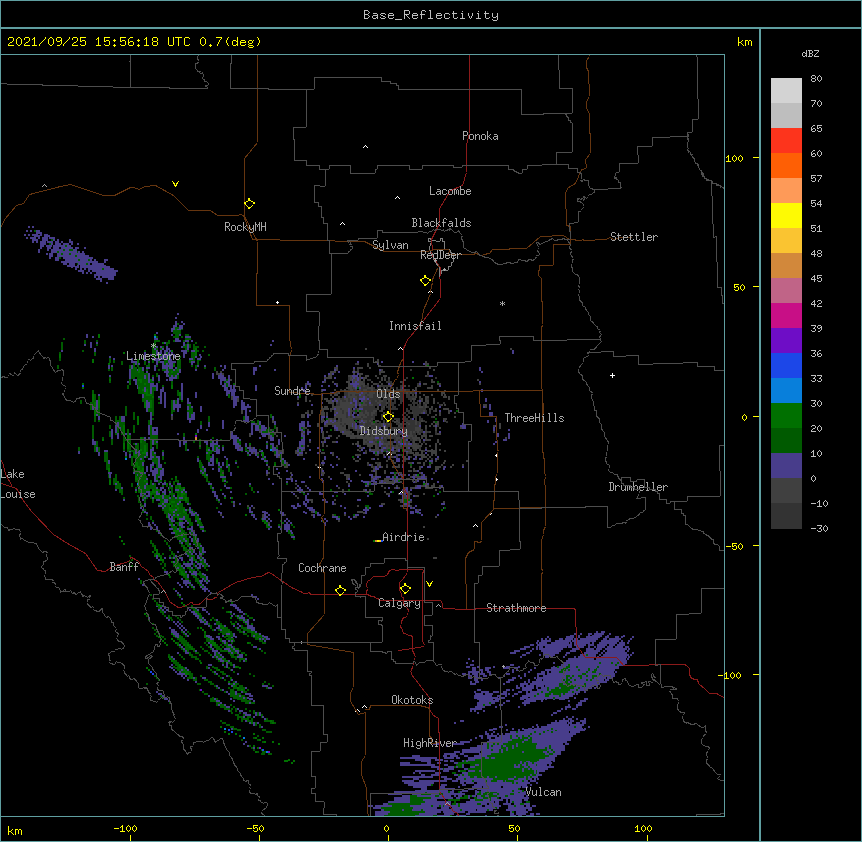
Task: Click the Banff label
Action: 124,567
